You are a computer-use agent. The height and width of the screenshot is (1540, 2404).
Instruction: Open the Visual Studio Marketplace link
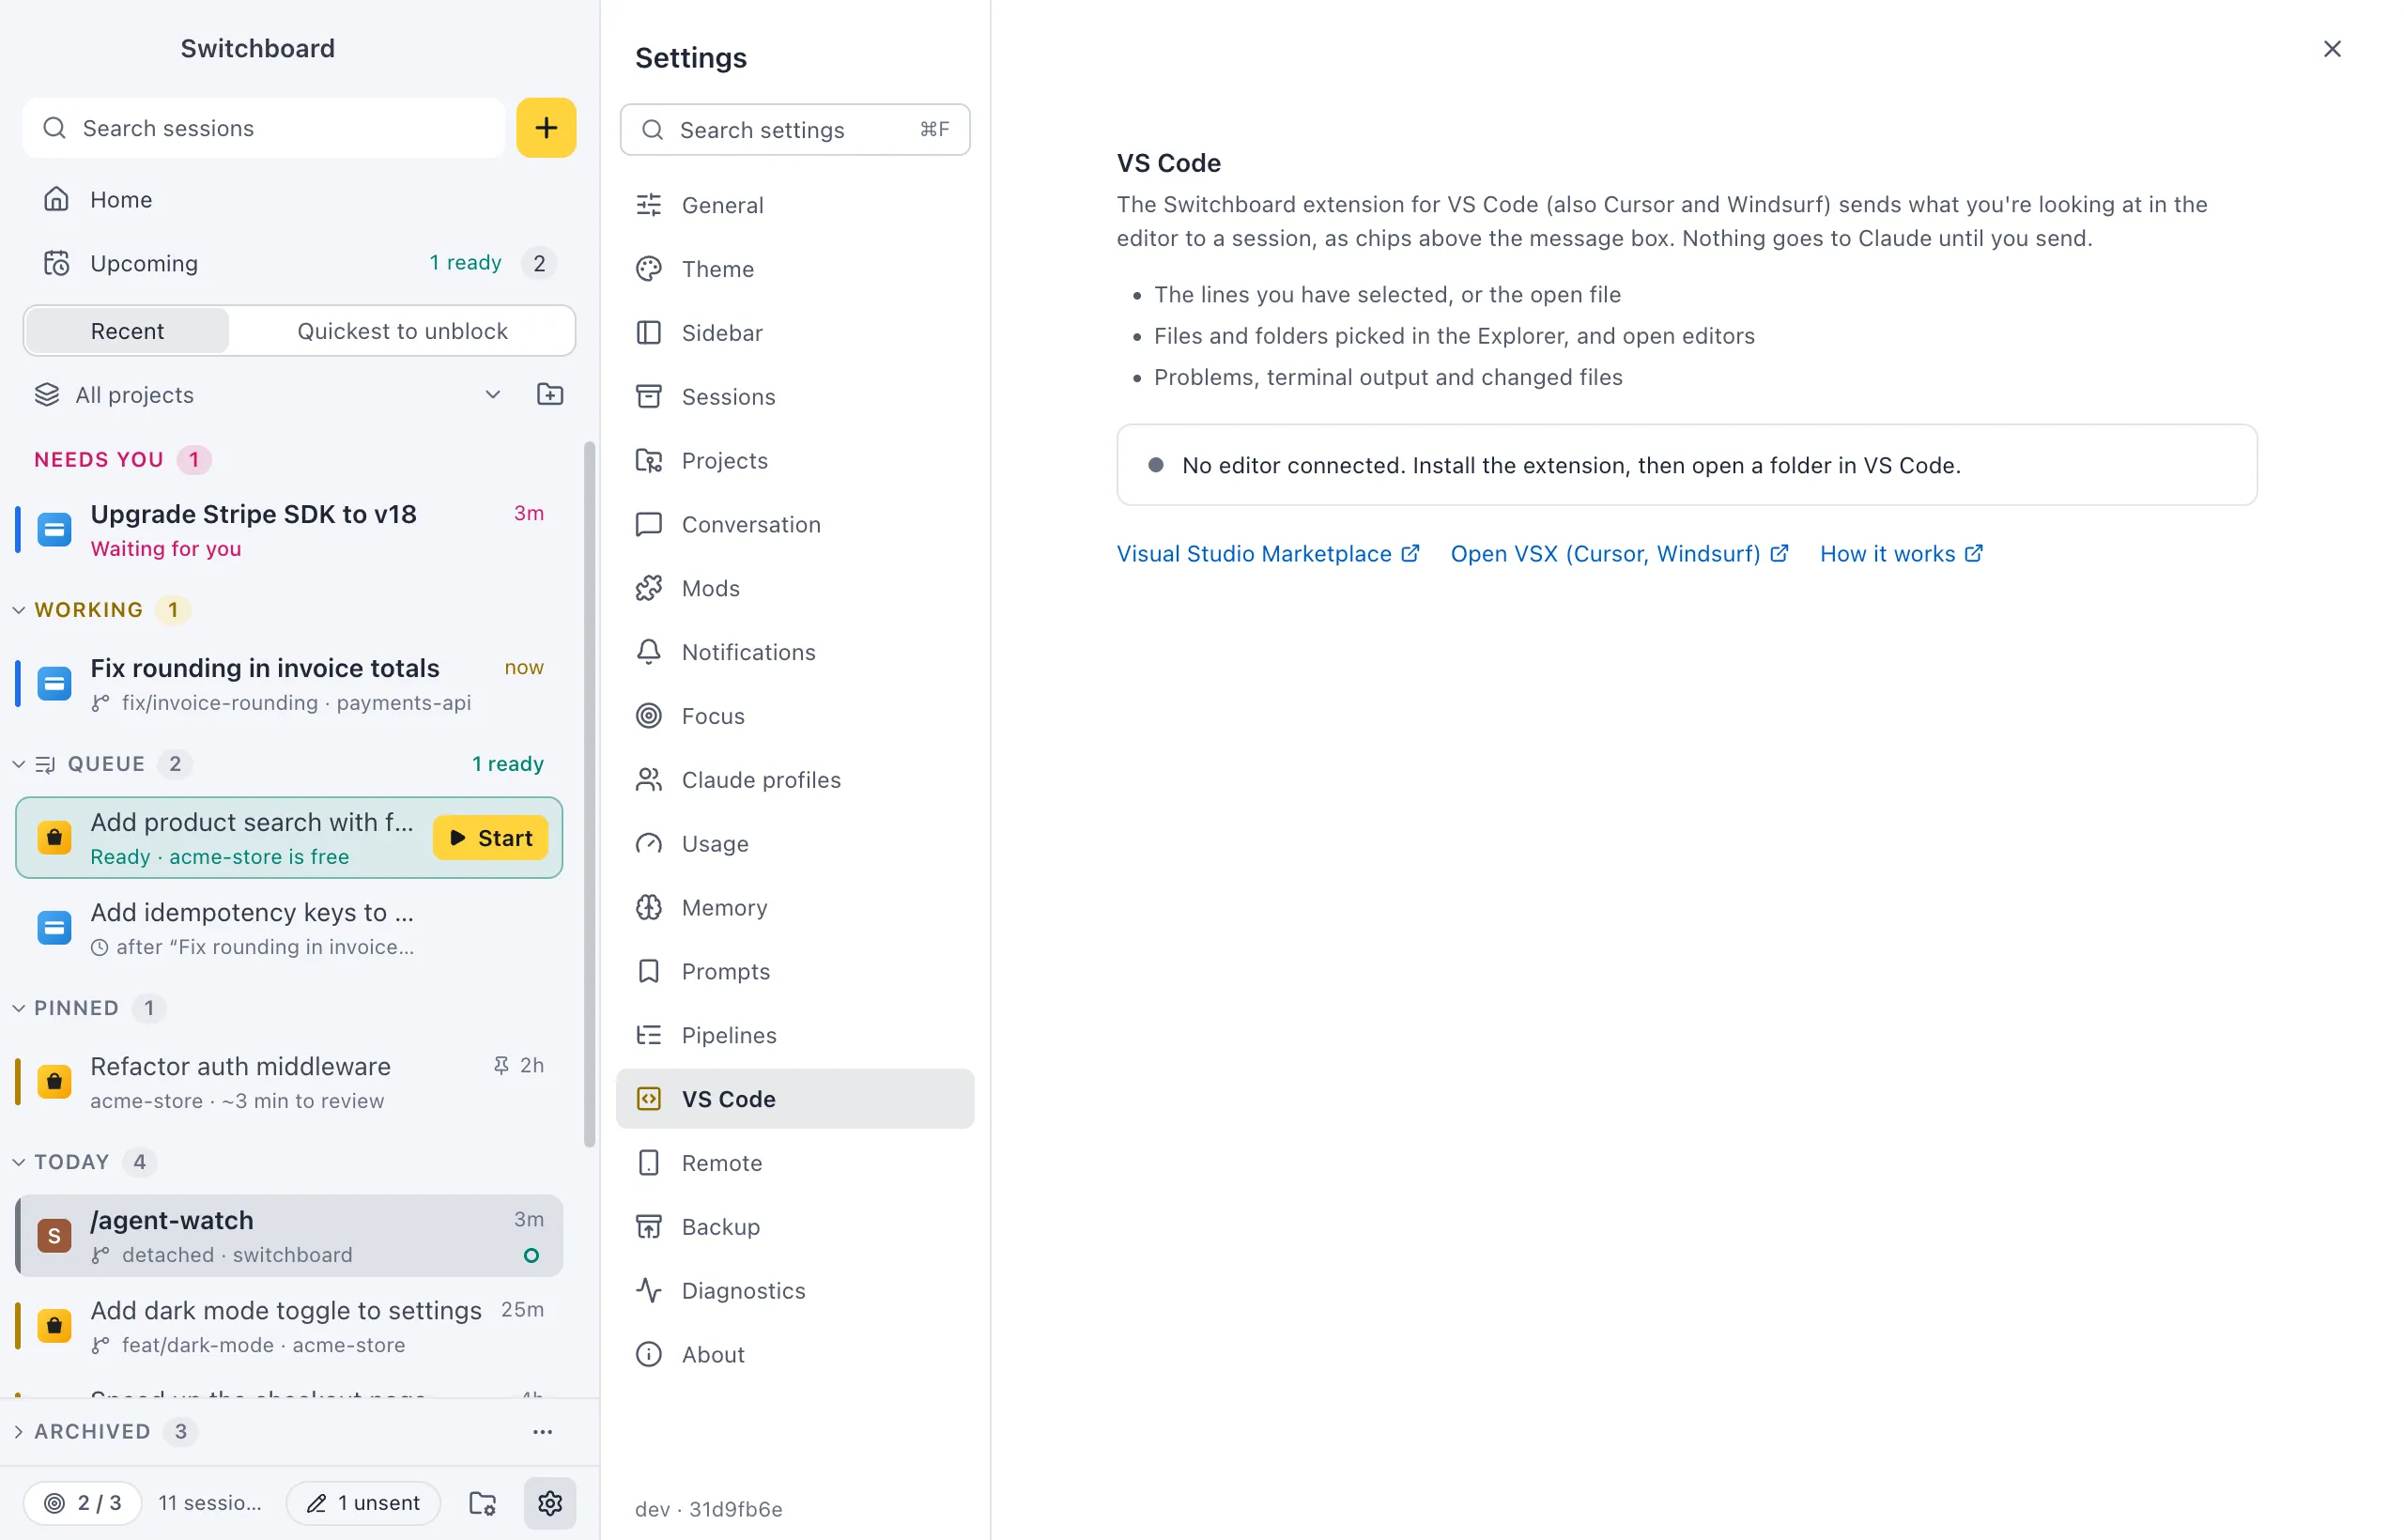[1268, 554]
